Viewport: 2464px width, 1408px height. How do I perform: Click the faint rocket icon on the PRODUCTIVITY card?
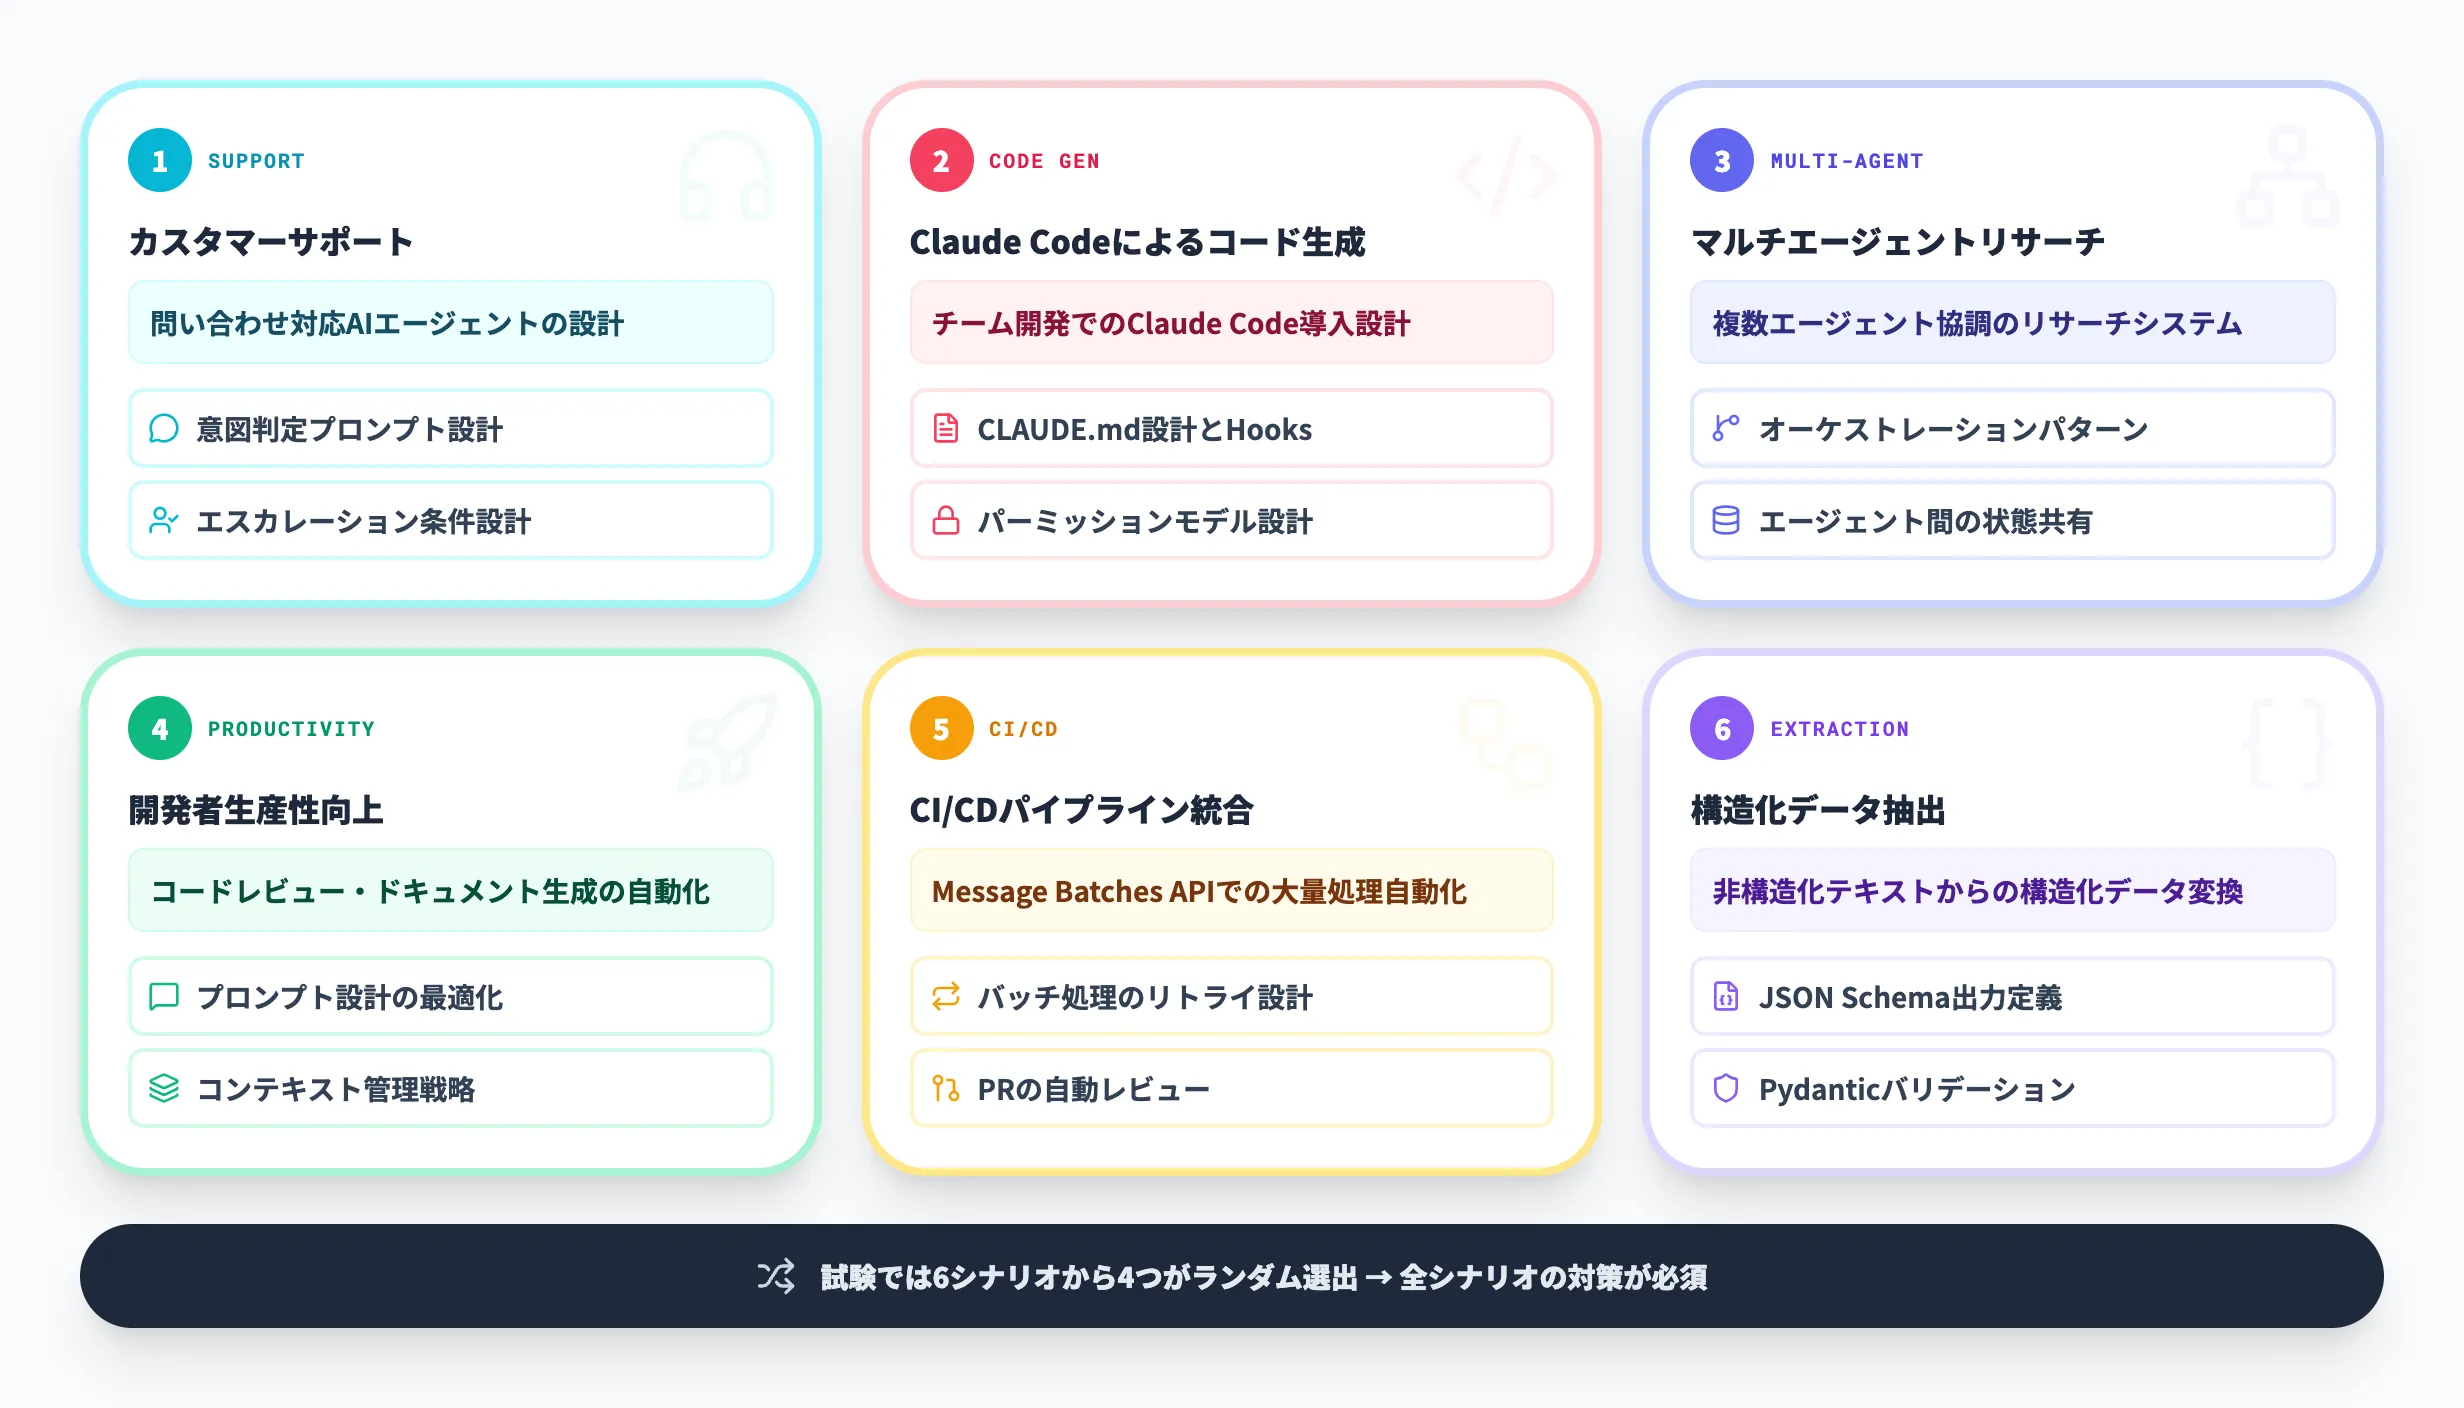coord(726,744)
